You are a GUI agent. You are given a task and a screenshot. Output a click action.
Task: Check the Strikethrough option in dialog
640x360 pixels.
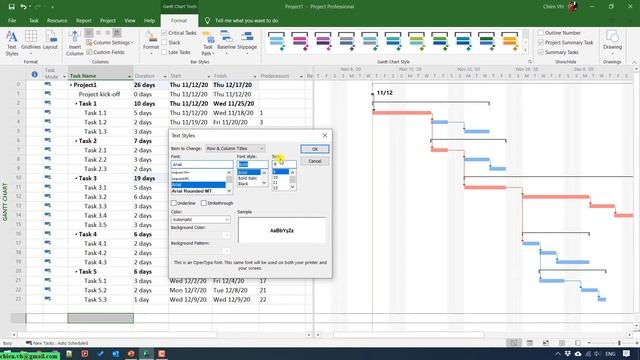204,203
